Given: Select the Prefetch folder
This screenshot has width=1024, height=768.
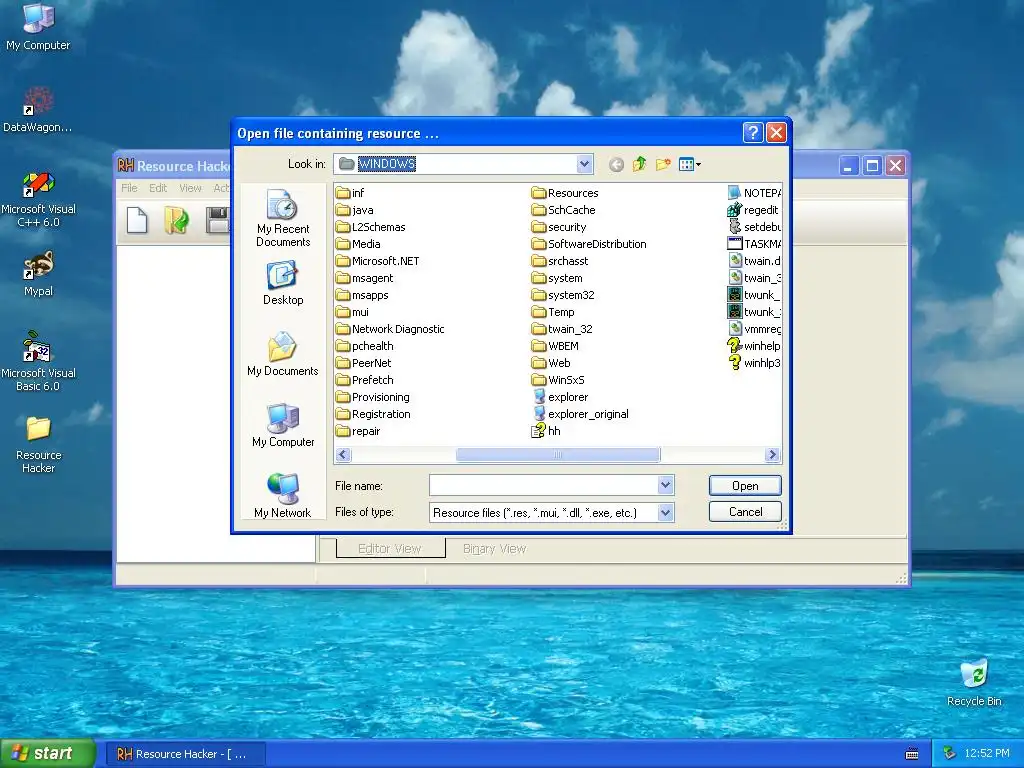Looking at the screenshot, I should (364, 379).
